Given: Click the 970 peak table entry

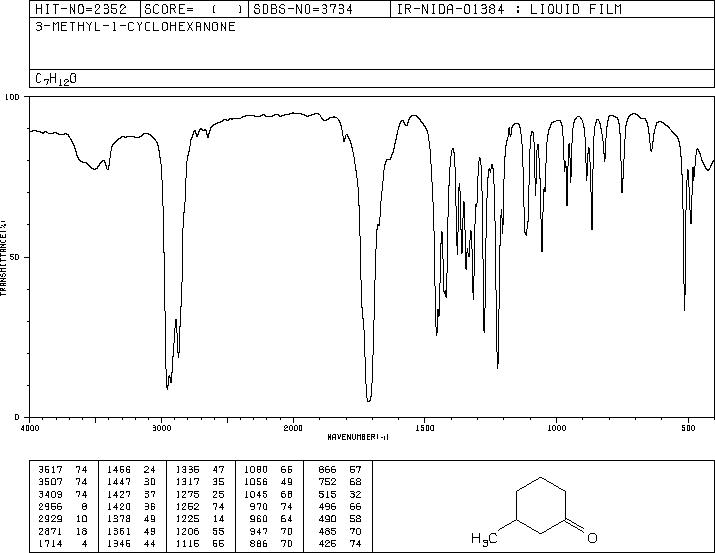Looking at the screenshot, I should point(271,506).
